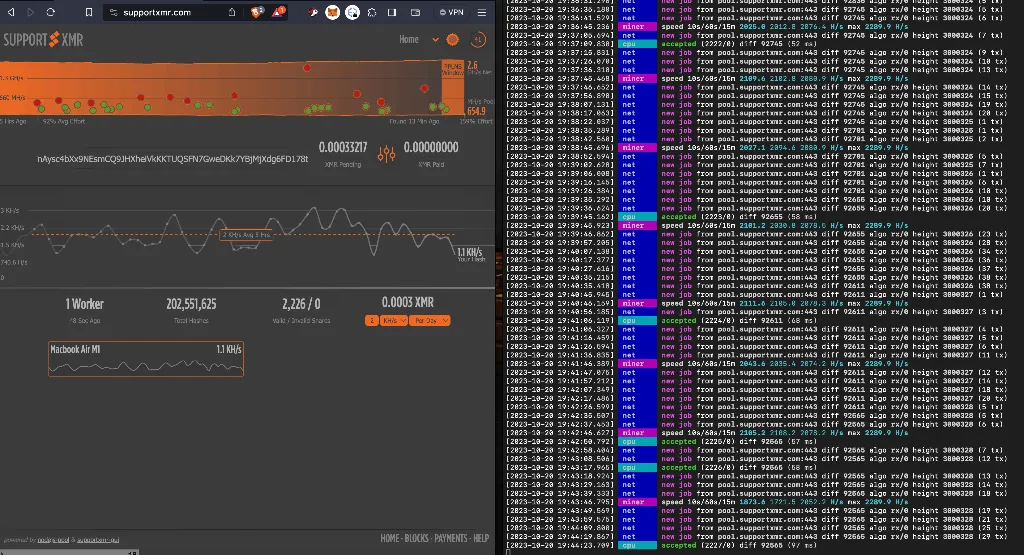Select the wallet address text
Viewport: 1024px width, 555px height.
(x=172, y=159)
